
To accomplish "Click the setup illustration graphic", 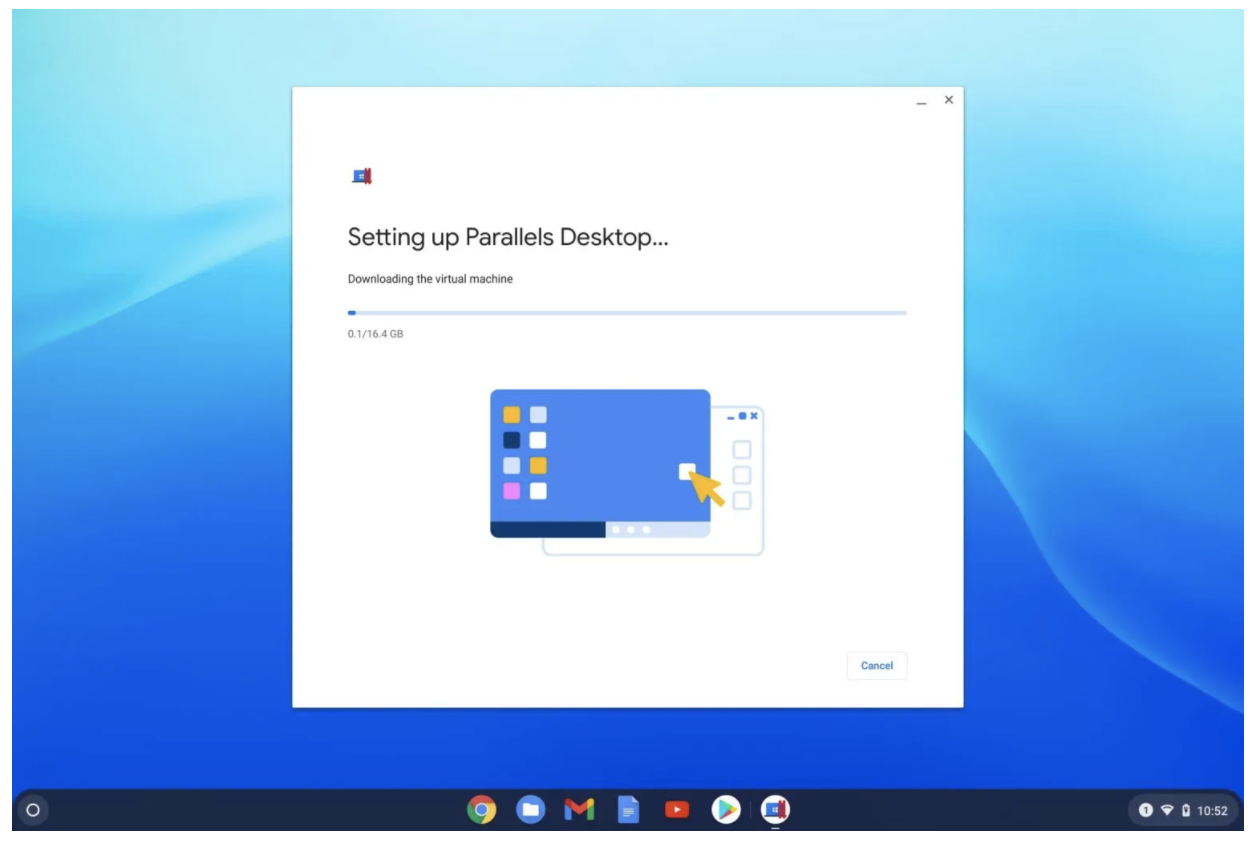I will click(625, 470).
